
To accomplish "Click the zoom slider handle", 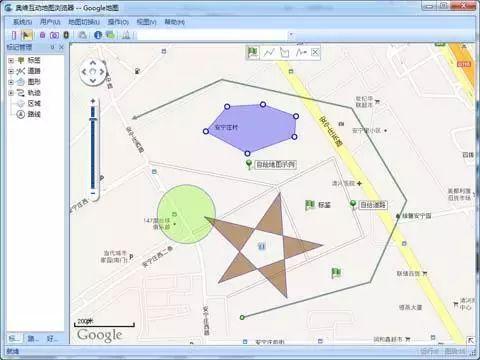I will (x=93, y=119).
